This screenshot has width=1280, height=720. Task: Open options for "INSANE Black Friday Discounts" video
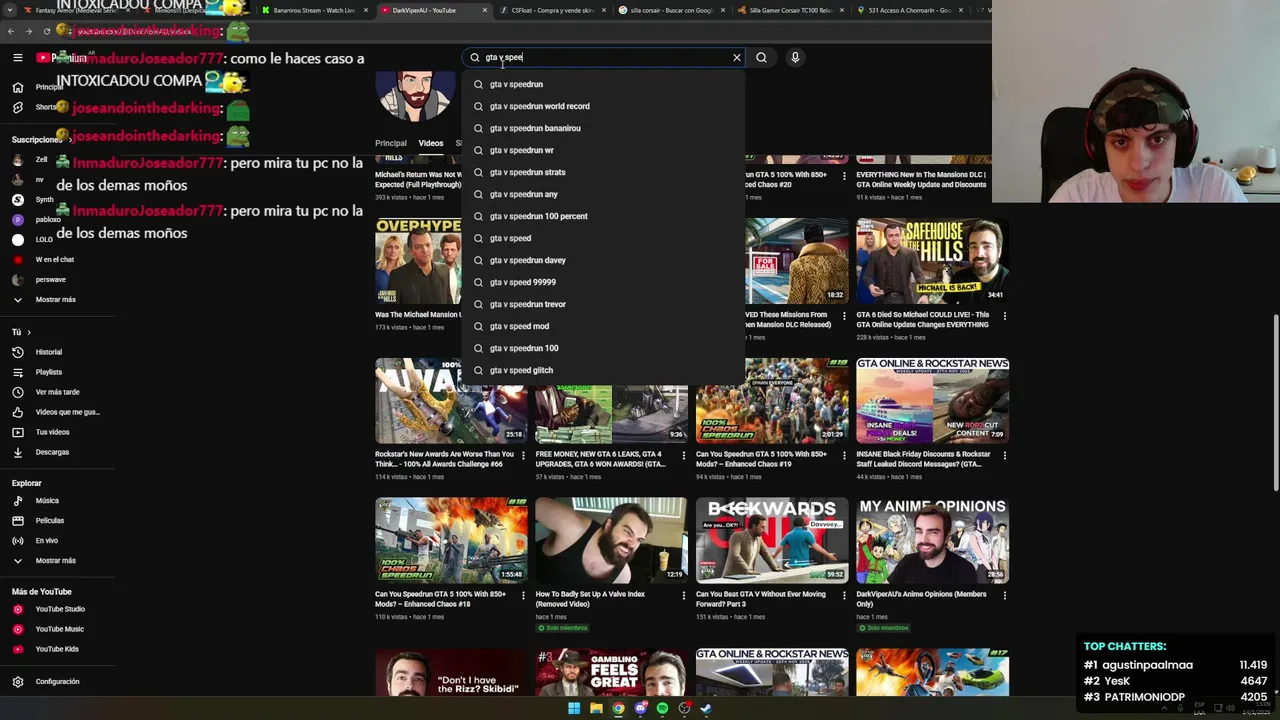tap(1004, 456)
